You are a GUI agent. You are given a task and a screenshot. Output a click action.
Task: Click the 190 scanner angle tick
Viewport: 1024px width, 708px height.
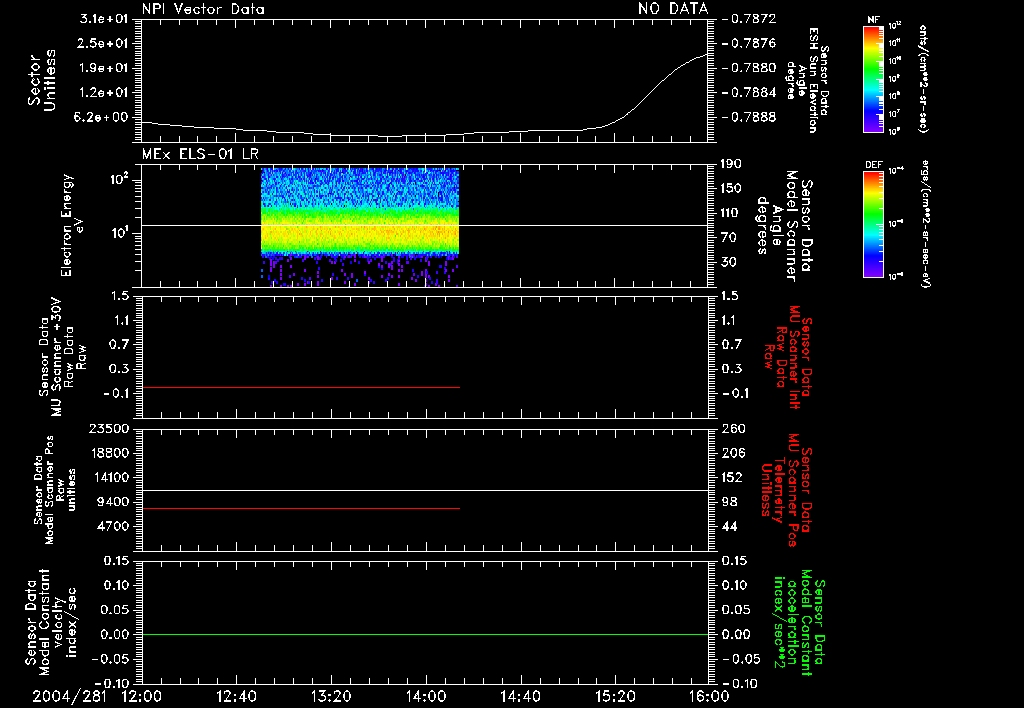pyautogui.click(x=731, y=164)
